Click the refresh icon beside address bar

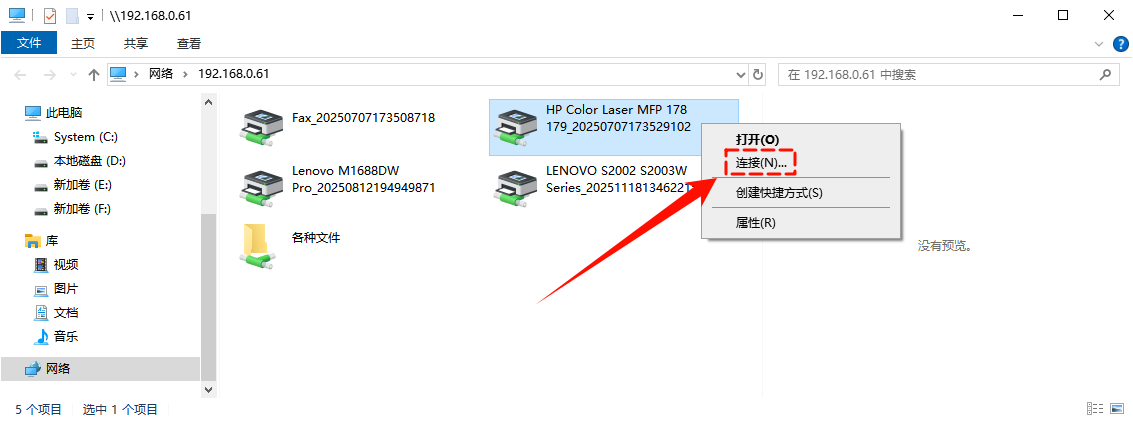758,74
